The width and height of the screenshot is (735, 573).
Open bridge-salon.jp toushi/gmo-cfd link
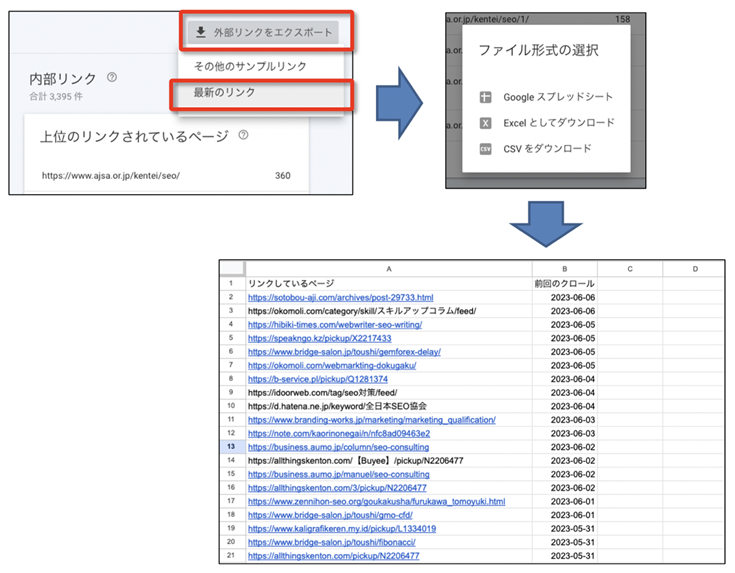(330, 515)
